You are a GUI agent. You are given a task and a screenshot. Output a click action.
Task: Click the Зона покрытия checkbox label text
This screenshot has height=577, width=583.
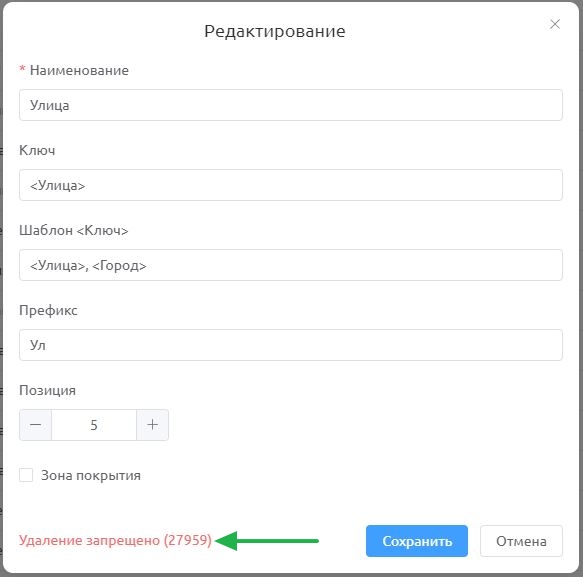pos(91,475)
